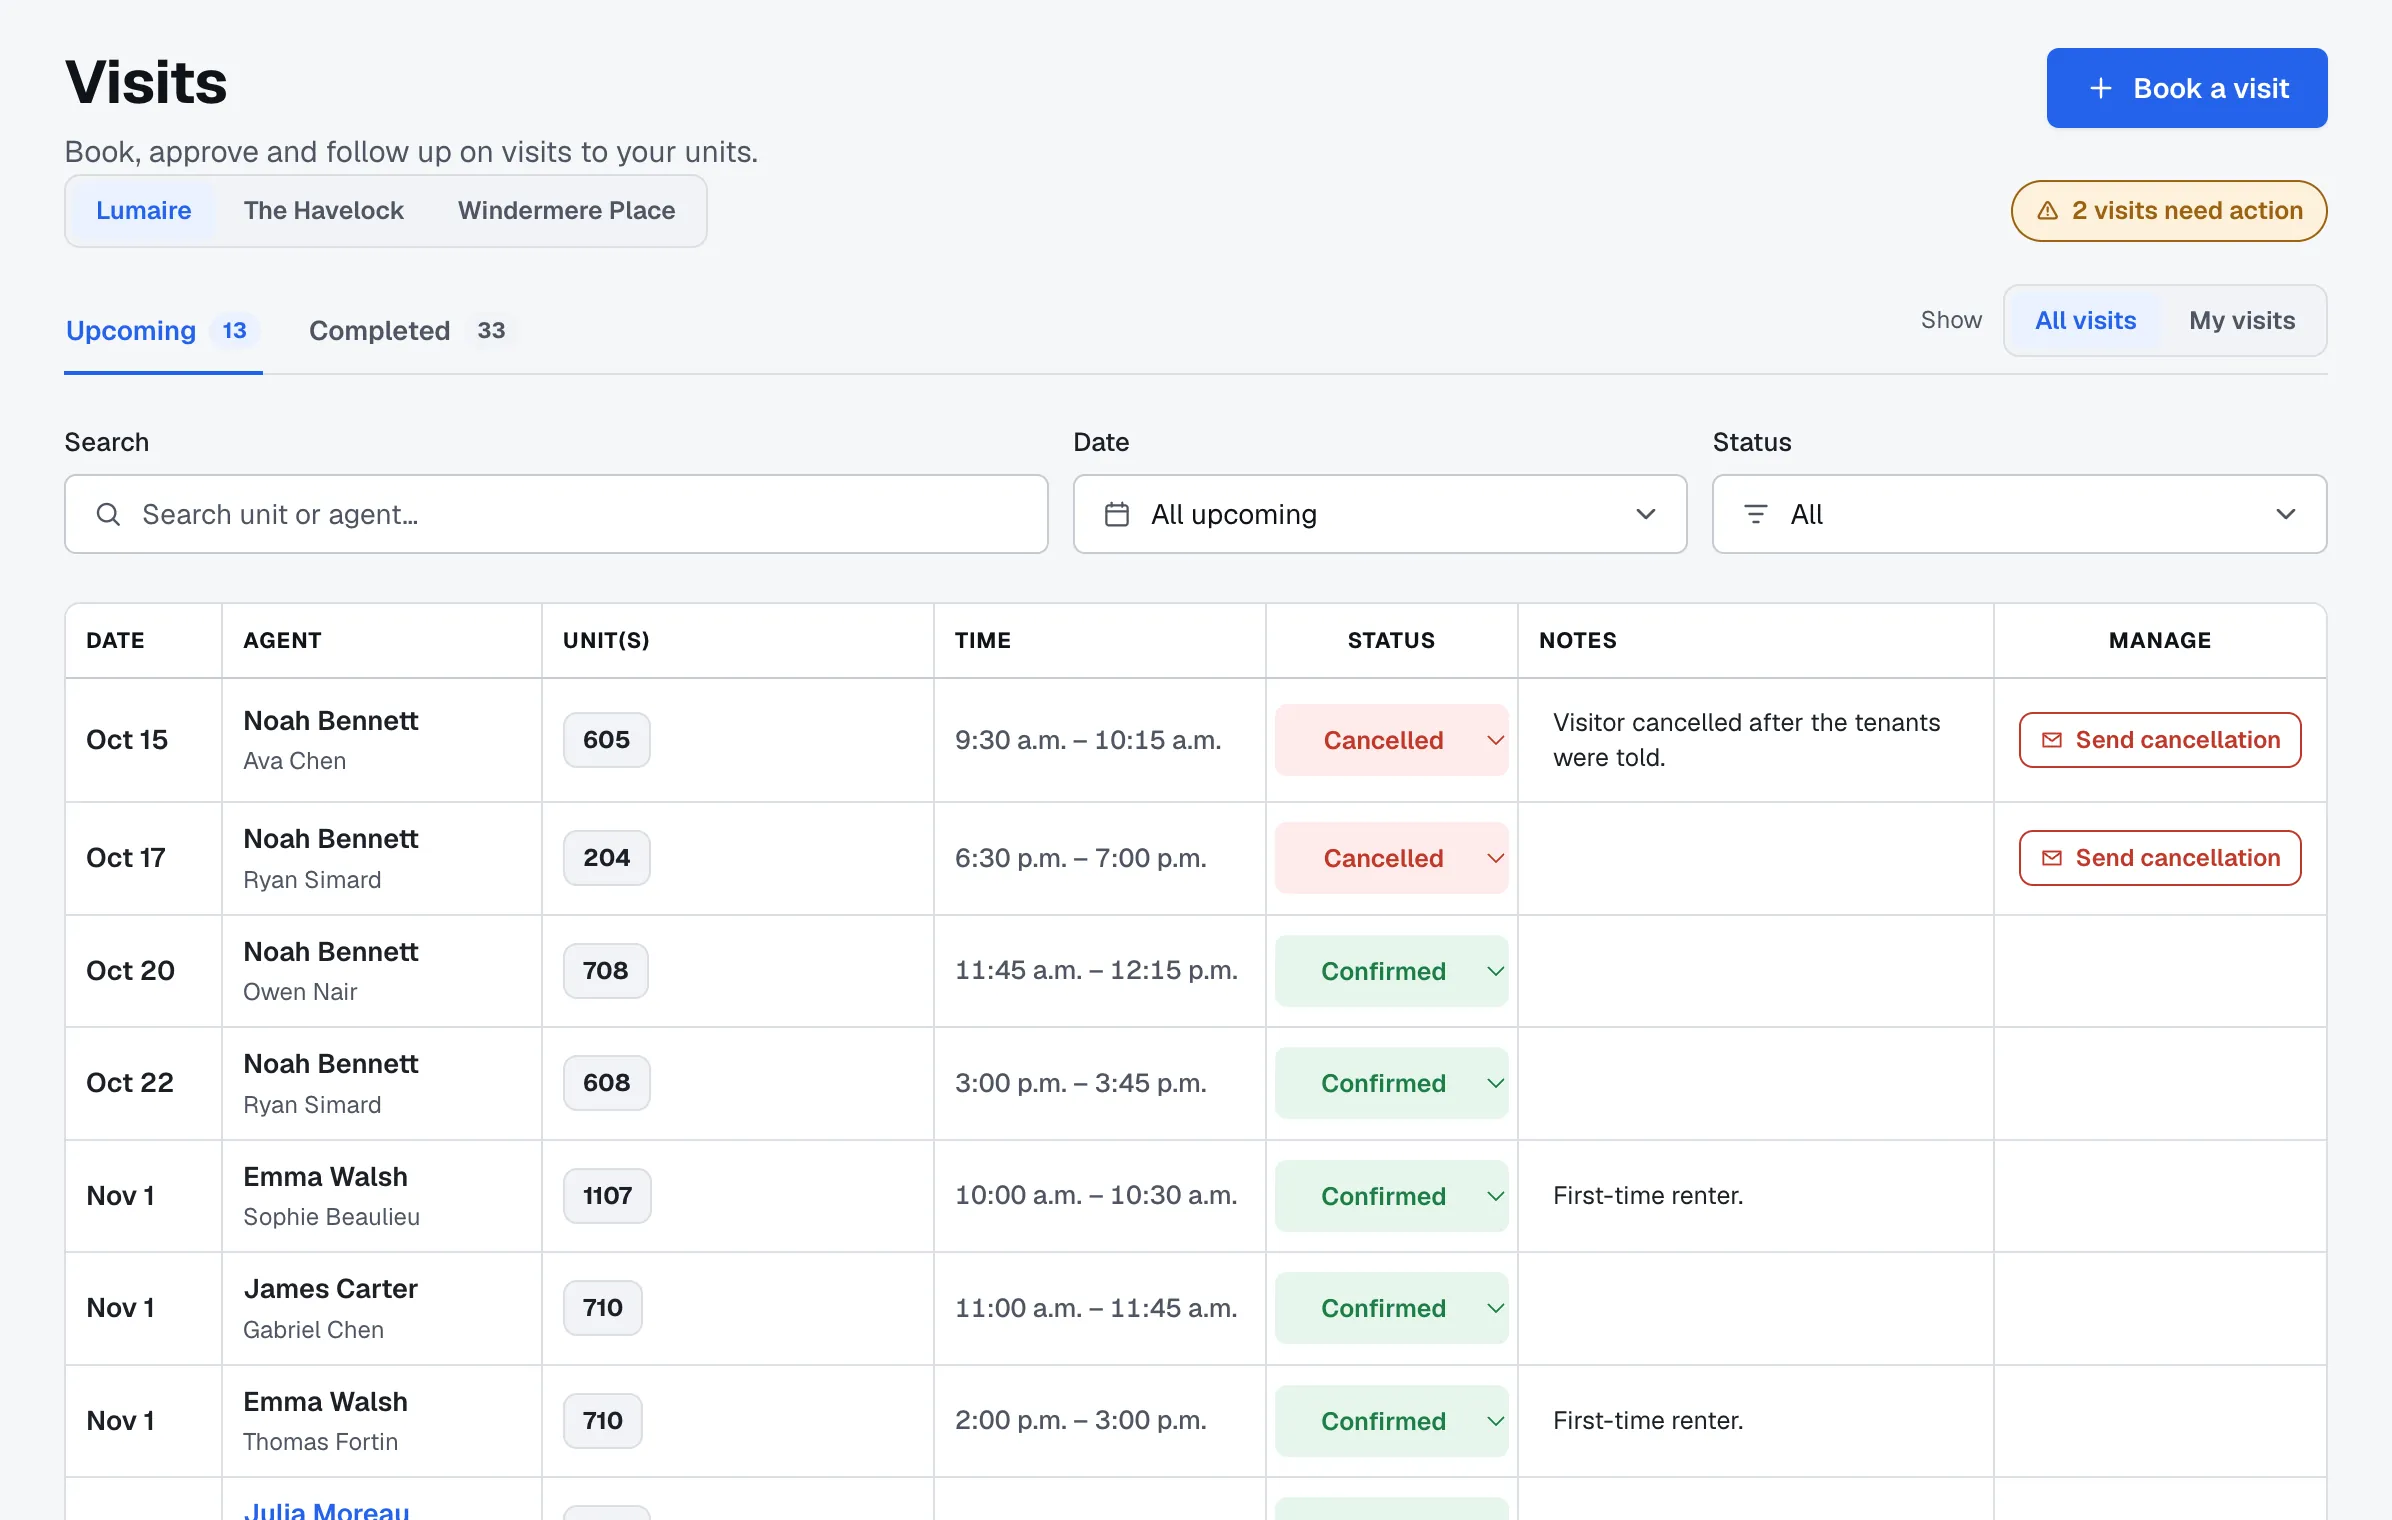The image size is (2392, 1520).
Task: Open the 2 visits need action alert
Action: 2168,211
